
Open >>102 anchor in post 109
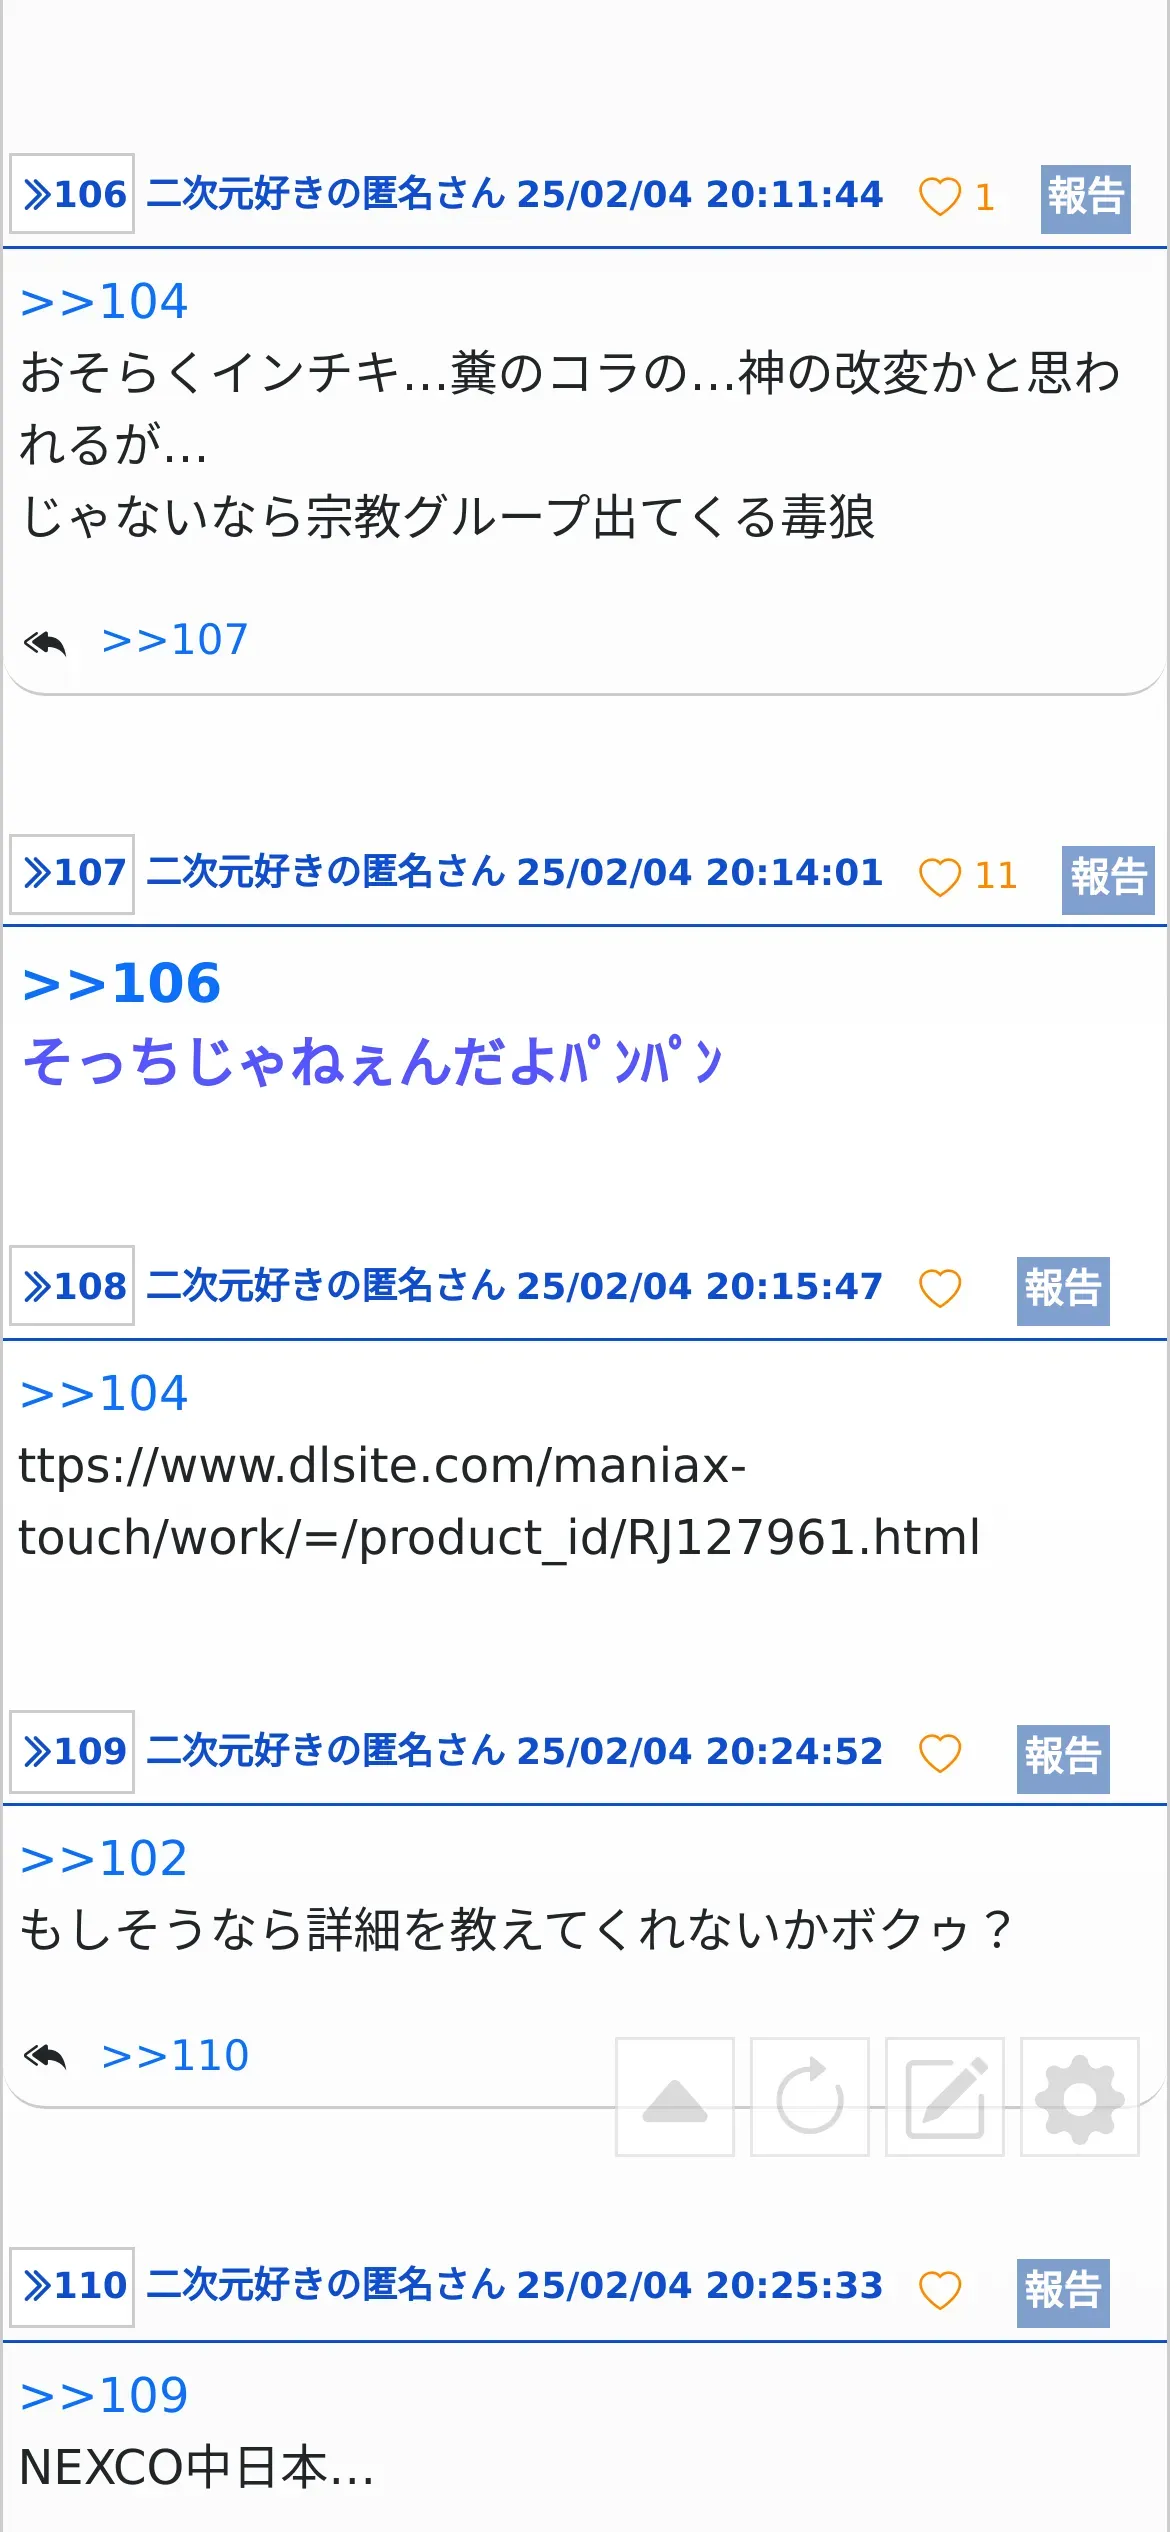[x=104, y=1858]
